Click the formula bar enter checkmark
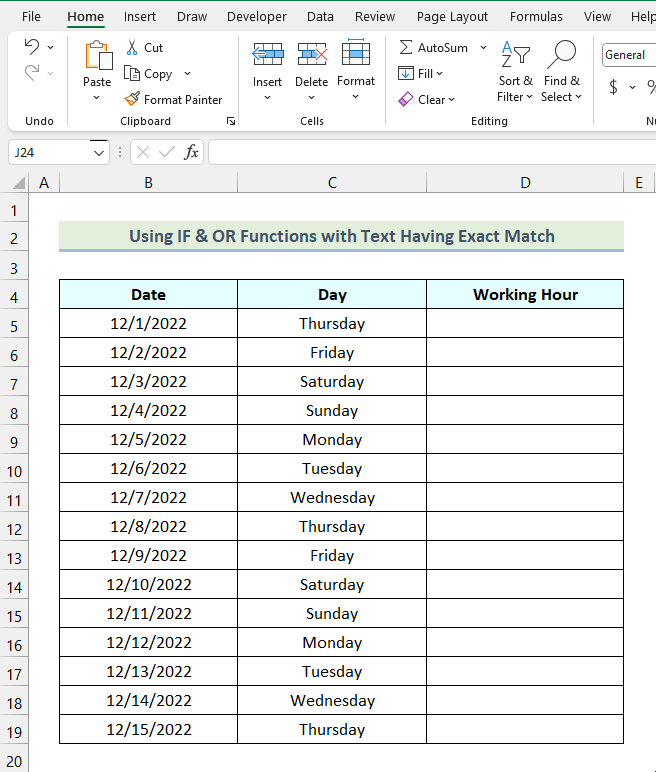This screenshot has height=772, width=656. 167,152
